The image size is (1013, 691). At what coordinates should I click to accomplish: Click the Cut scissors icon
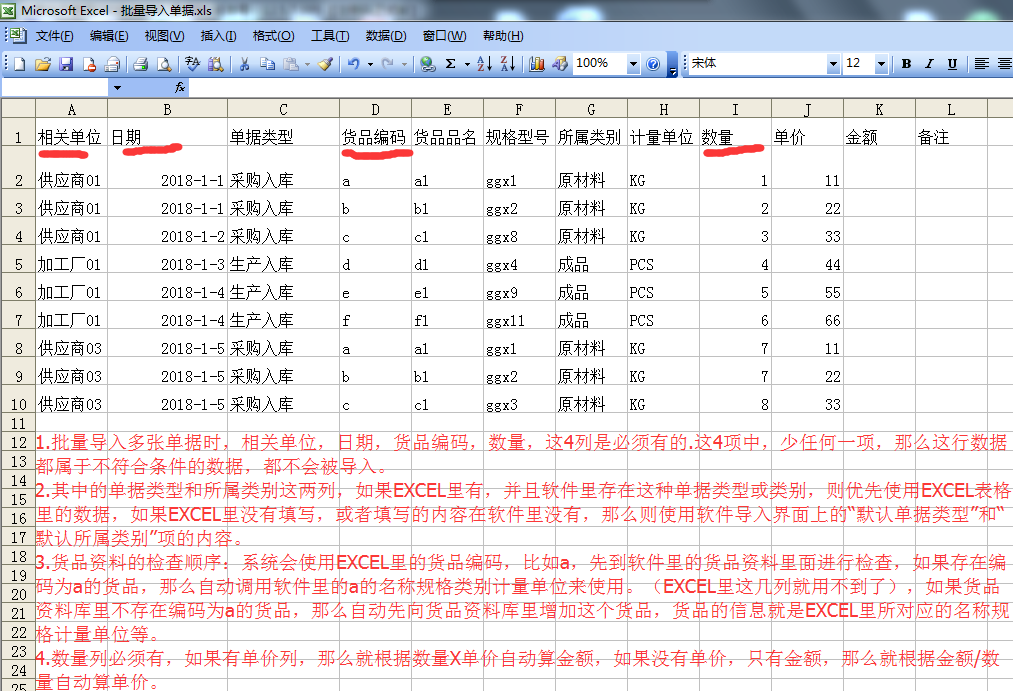(243, 64)
